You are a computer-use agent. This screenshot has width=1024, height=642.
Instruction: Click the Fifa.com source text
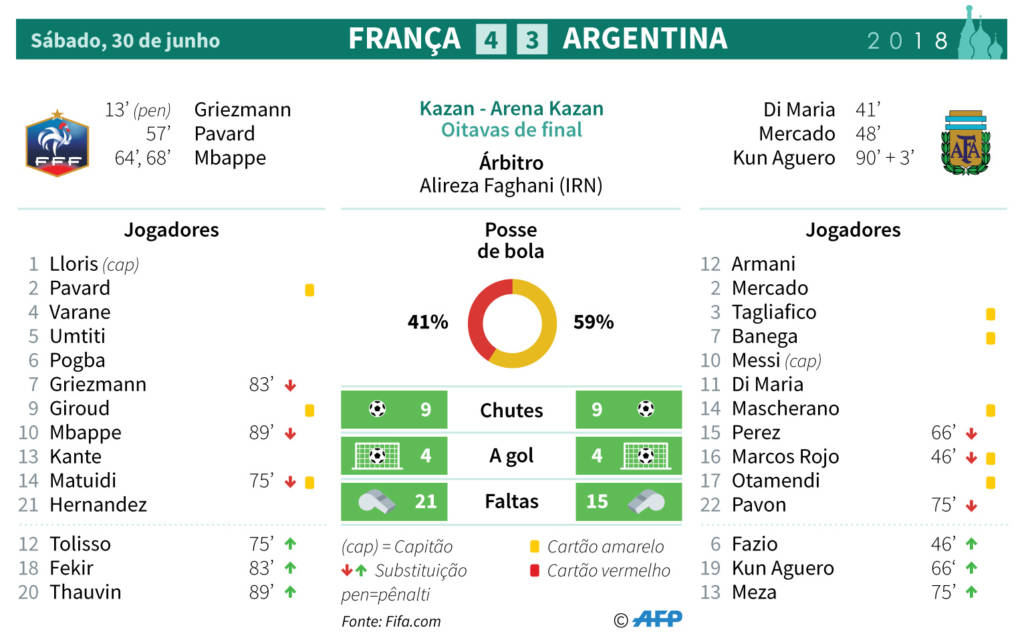pos(391,621)
